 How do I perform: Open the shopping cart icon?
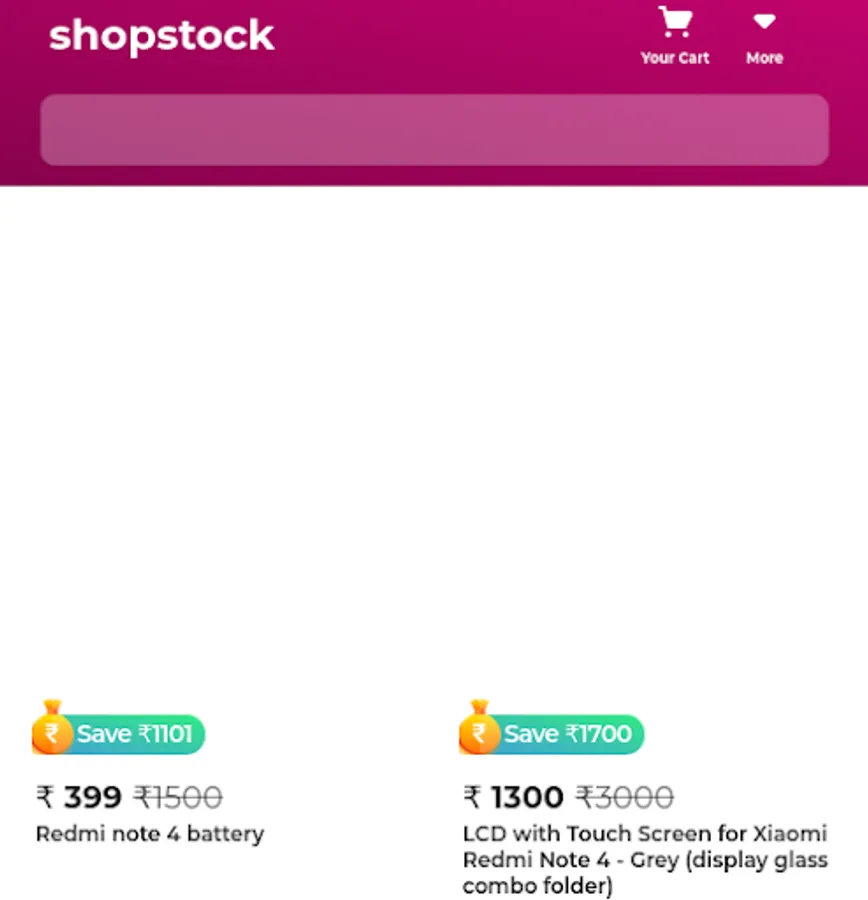(x=675, y=22)
